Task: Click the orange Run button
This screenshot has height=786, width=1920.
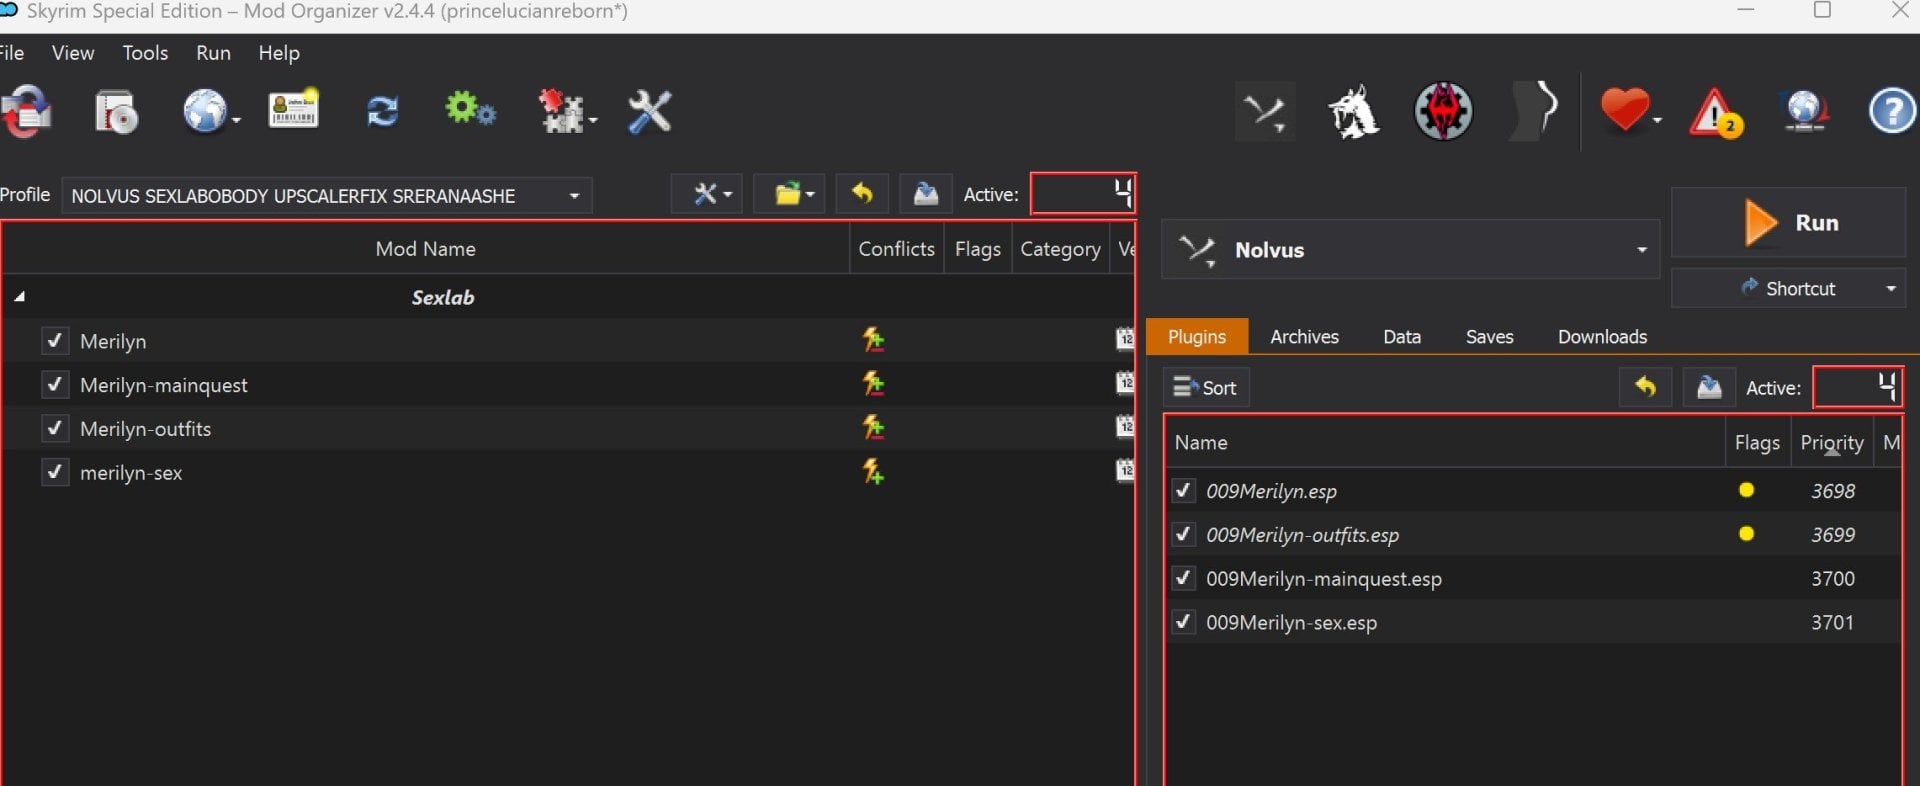Action: click(x=1788, y=222)
